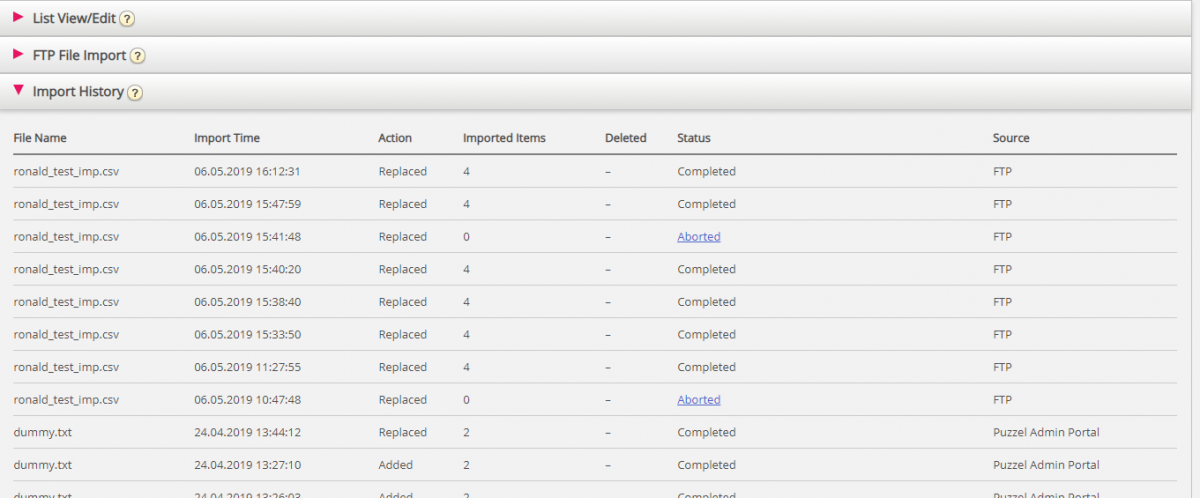Open Aborted link for 15:41:48 import
1200x498 pixels.
[698, 237]
